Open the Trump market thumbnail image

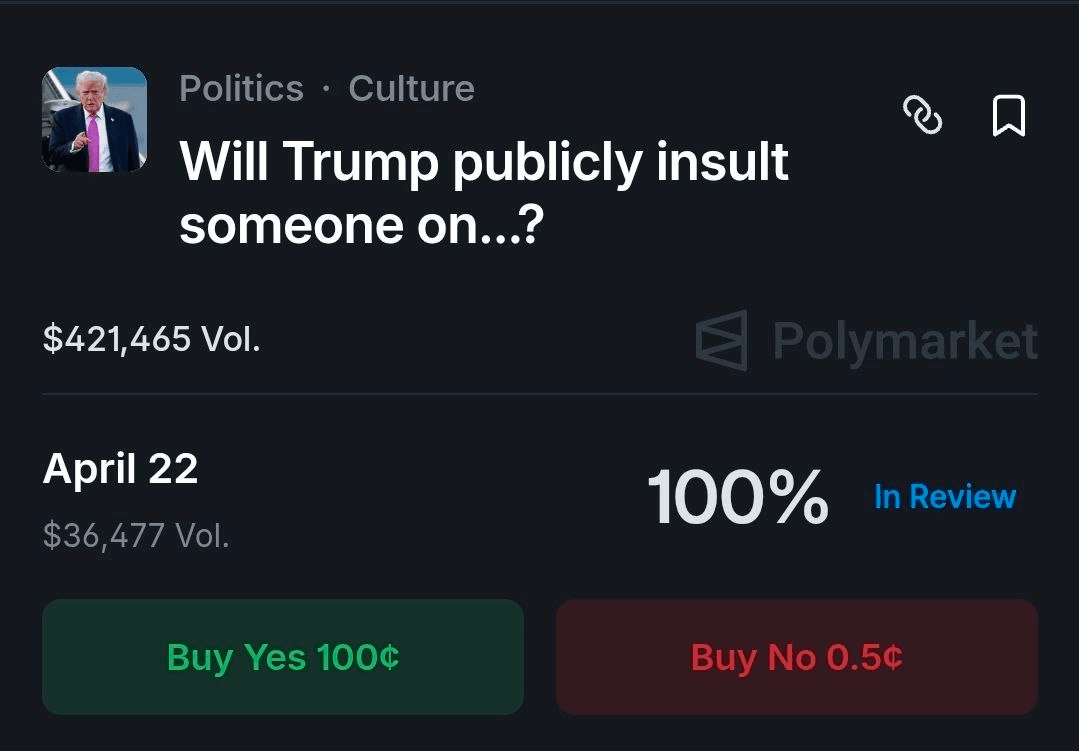tap(94, 120)
